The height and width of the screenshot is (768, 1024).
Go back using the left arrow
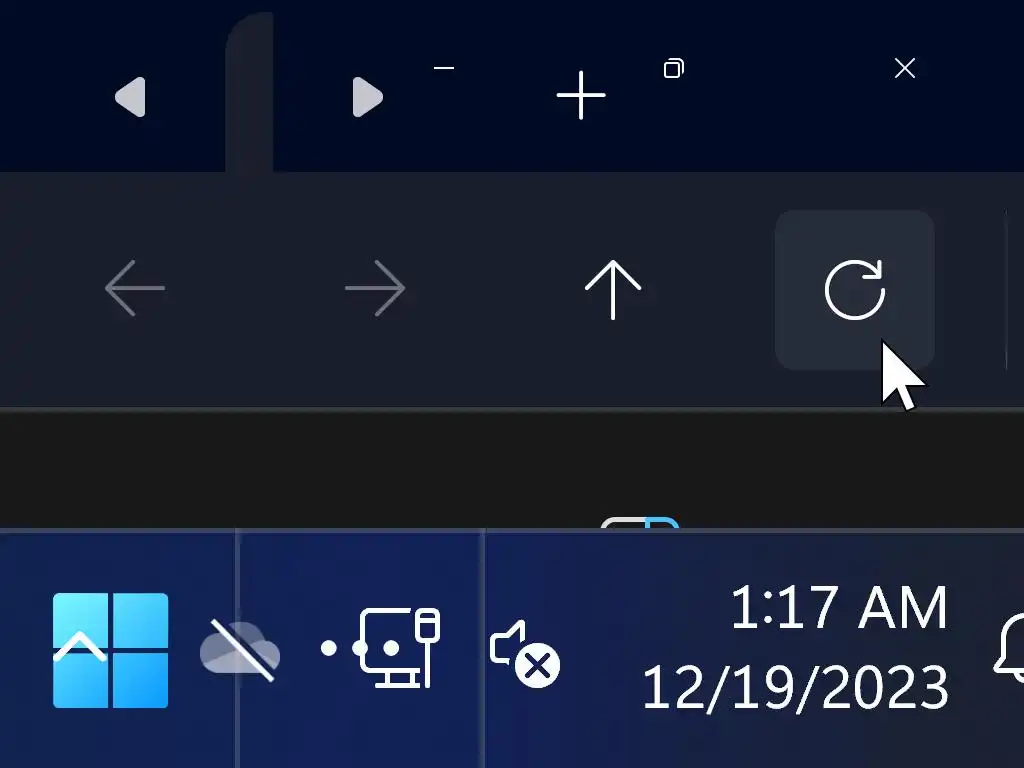135,288
